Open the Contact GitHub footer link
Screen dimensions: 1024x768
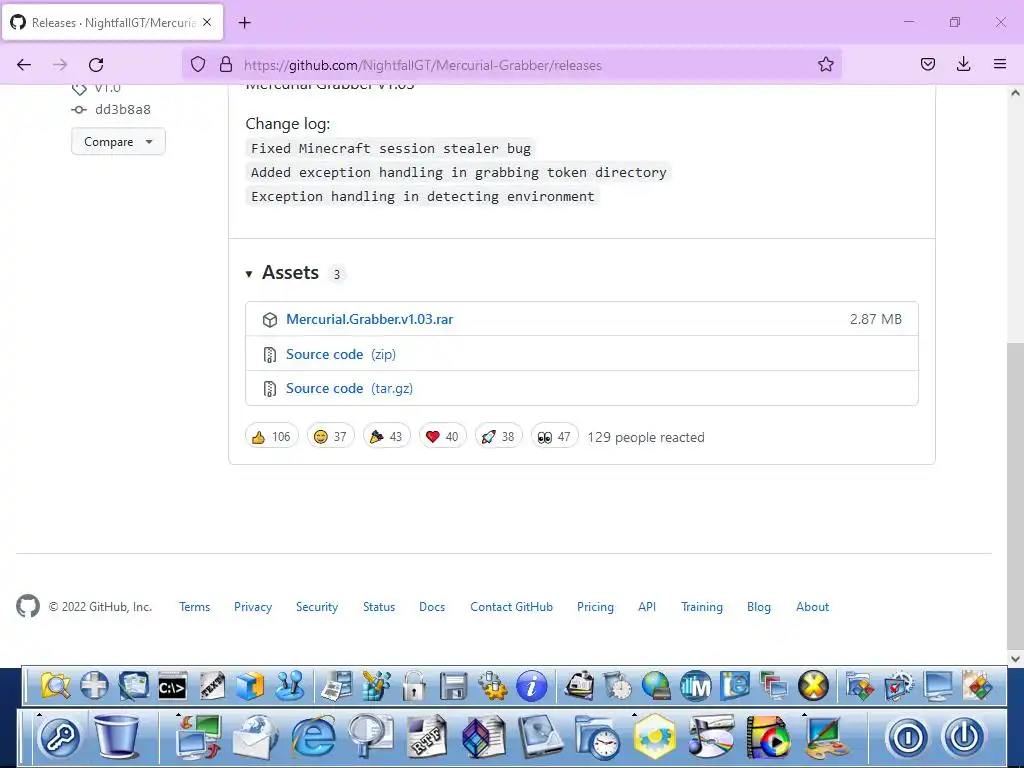pos(511,607)
